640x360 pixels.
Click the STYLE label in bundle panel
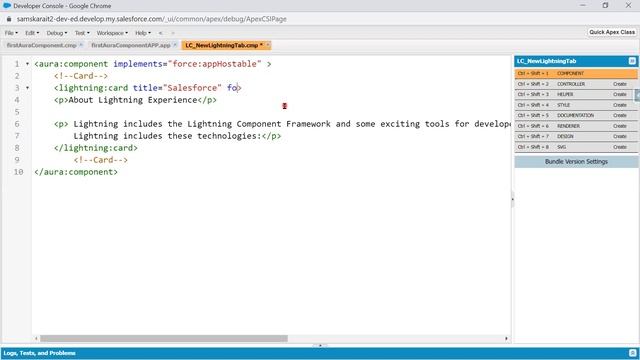coord(563,105)
